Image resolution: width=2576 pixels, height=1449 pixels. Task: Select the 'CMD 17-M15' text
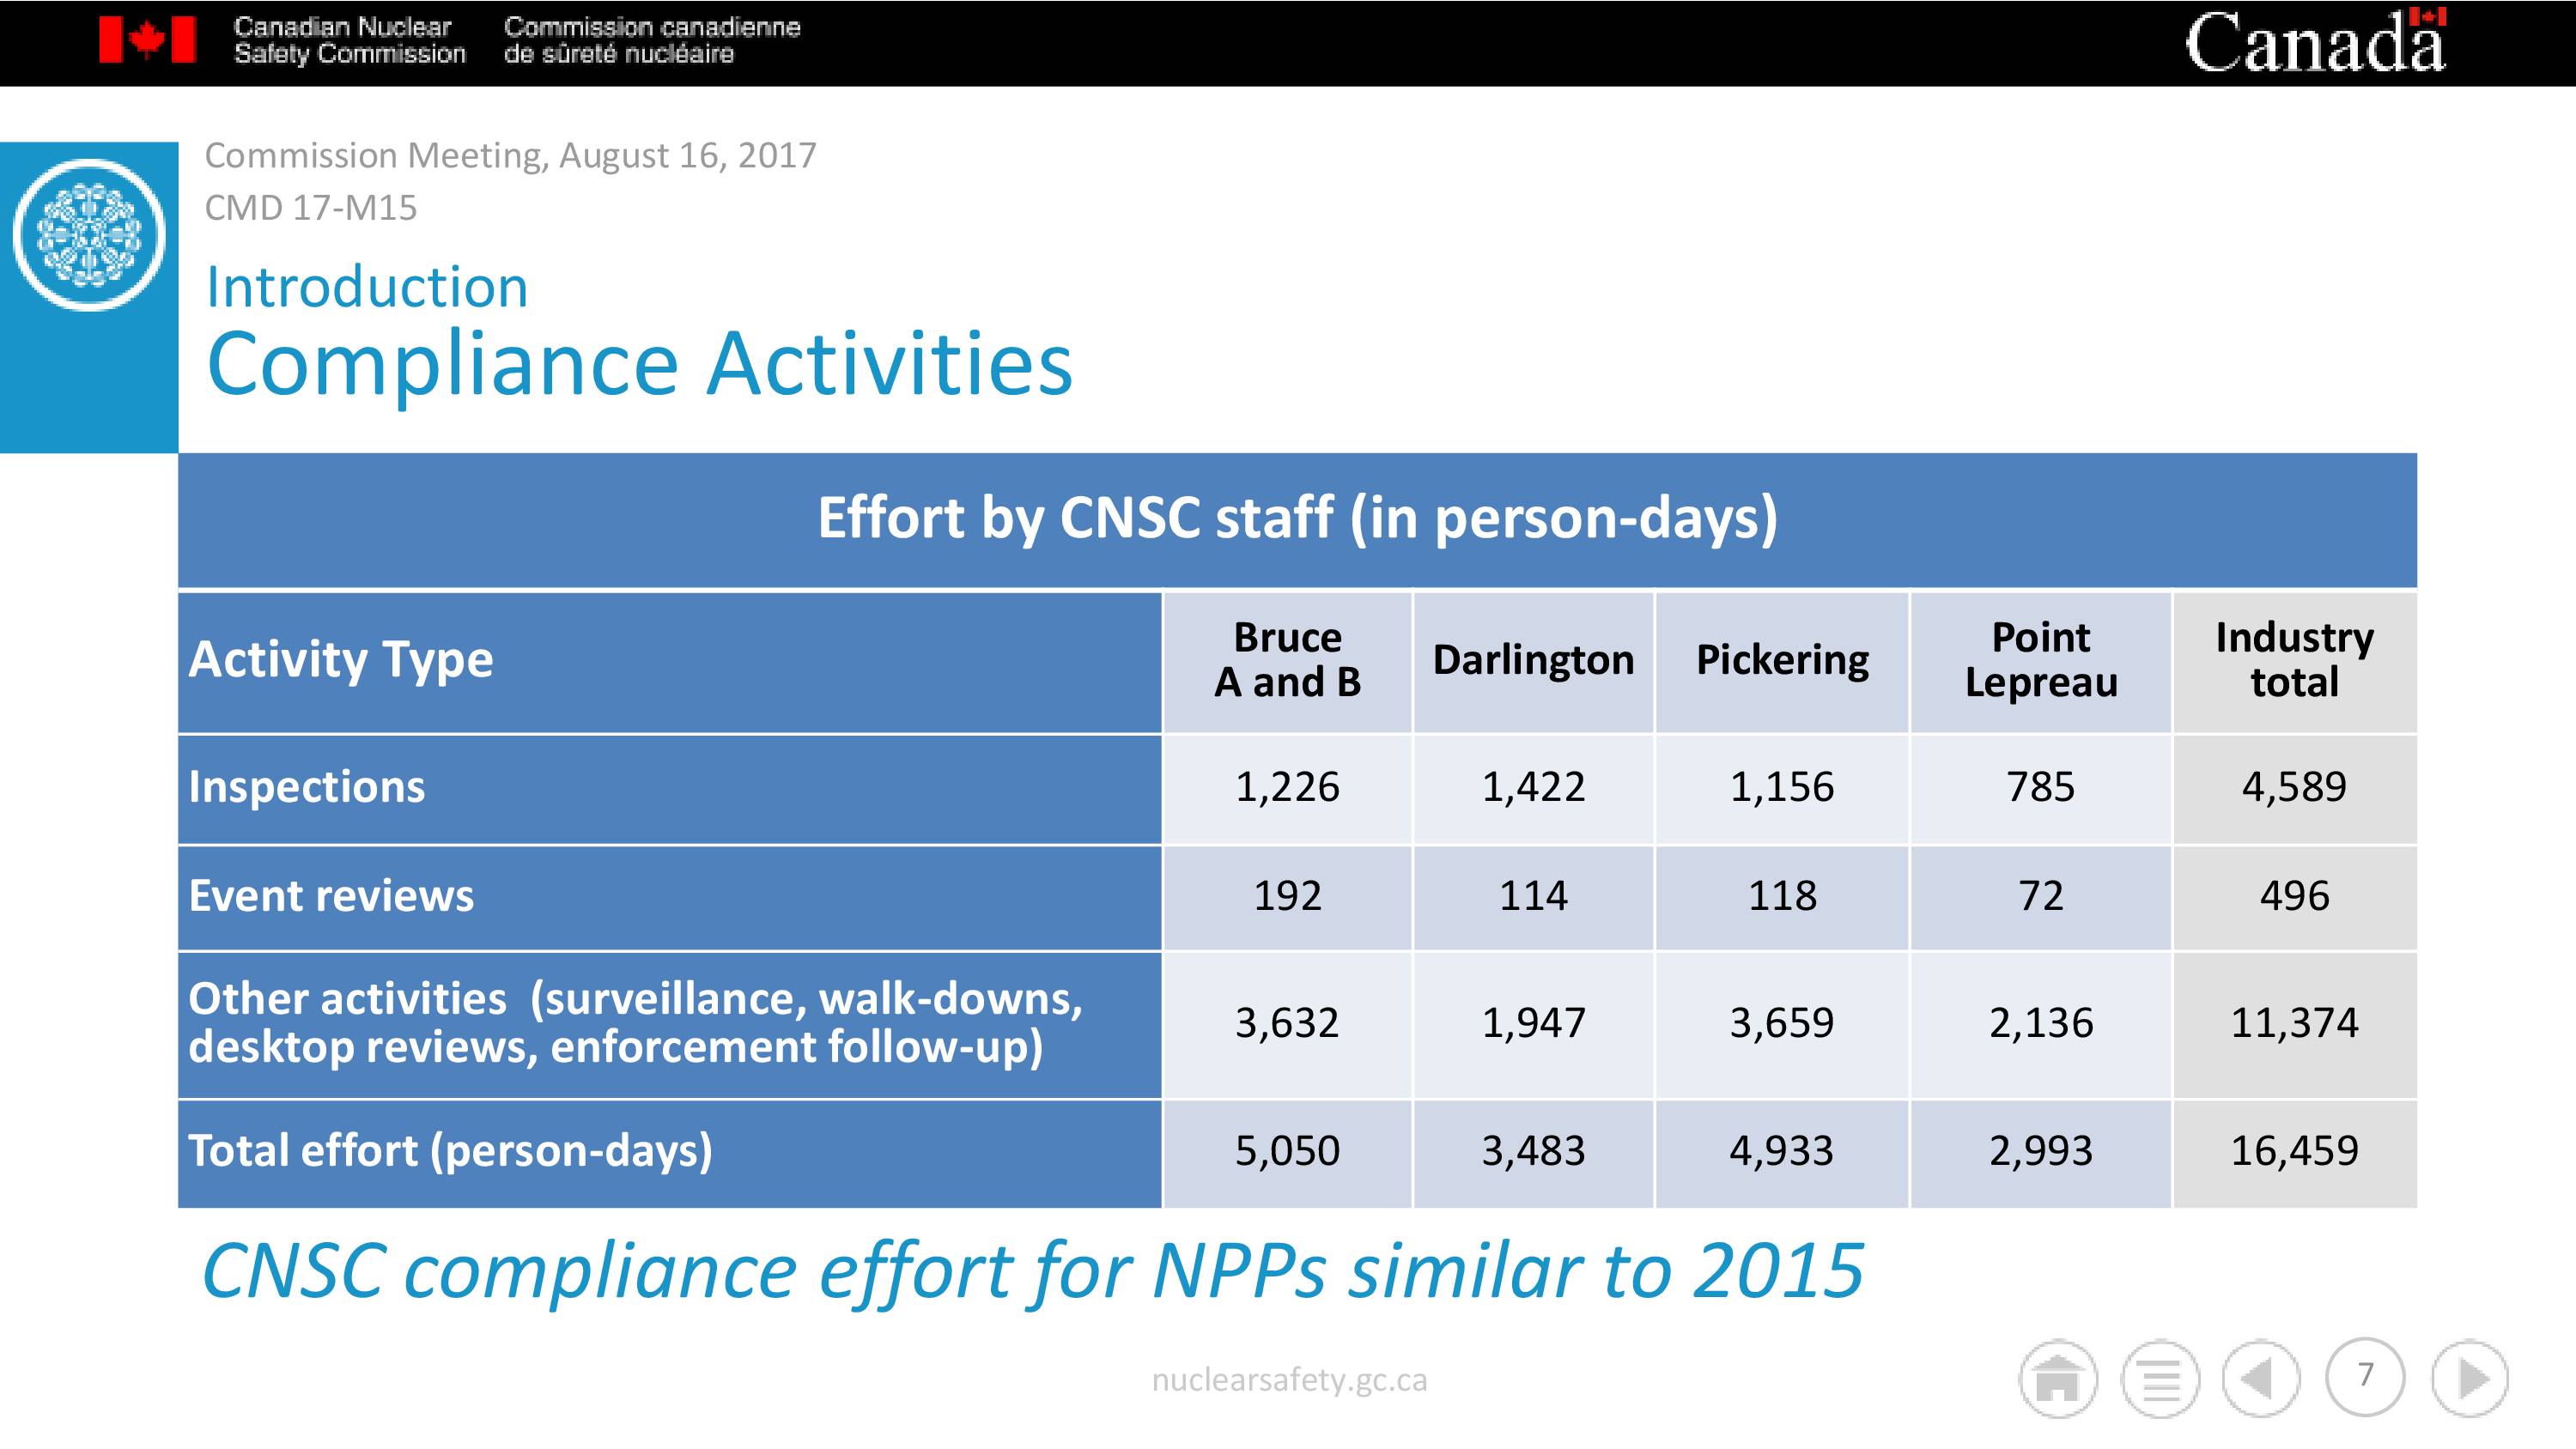pyautogui.click(x=310, y=207)
